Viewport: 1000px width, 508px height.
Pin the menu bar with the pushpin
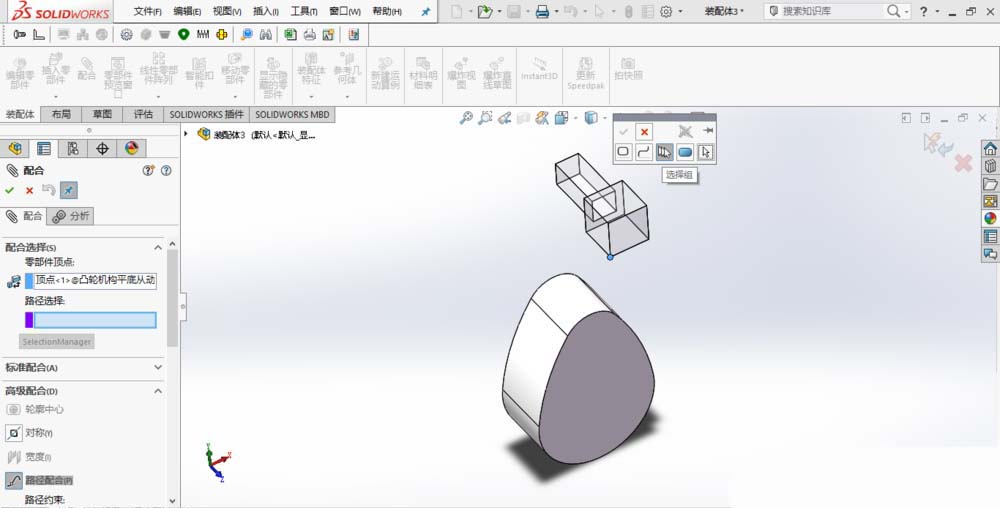[425, 11]
